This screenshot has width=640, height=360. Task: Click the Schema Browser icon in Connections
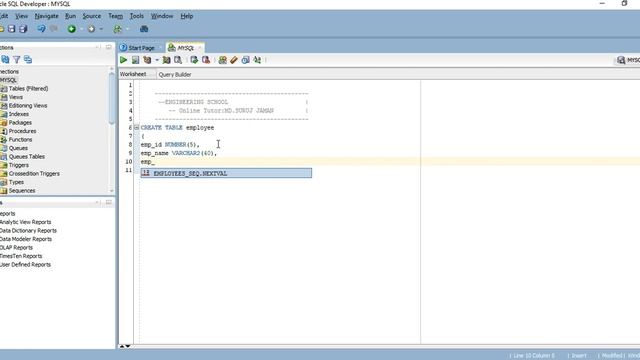(28, 60)
